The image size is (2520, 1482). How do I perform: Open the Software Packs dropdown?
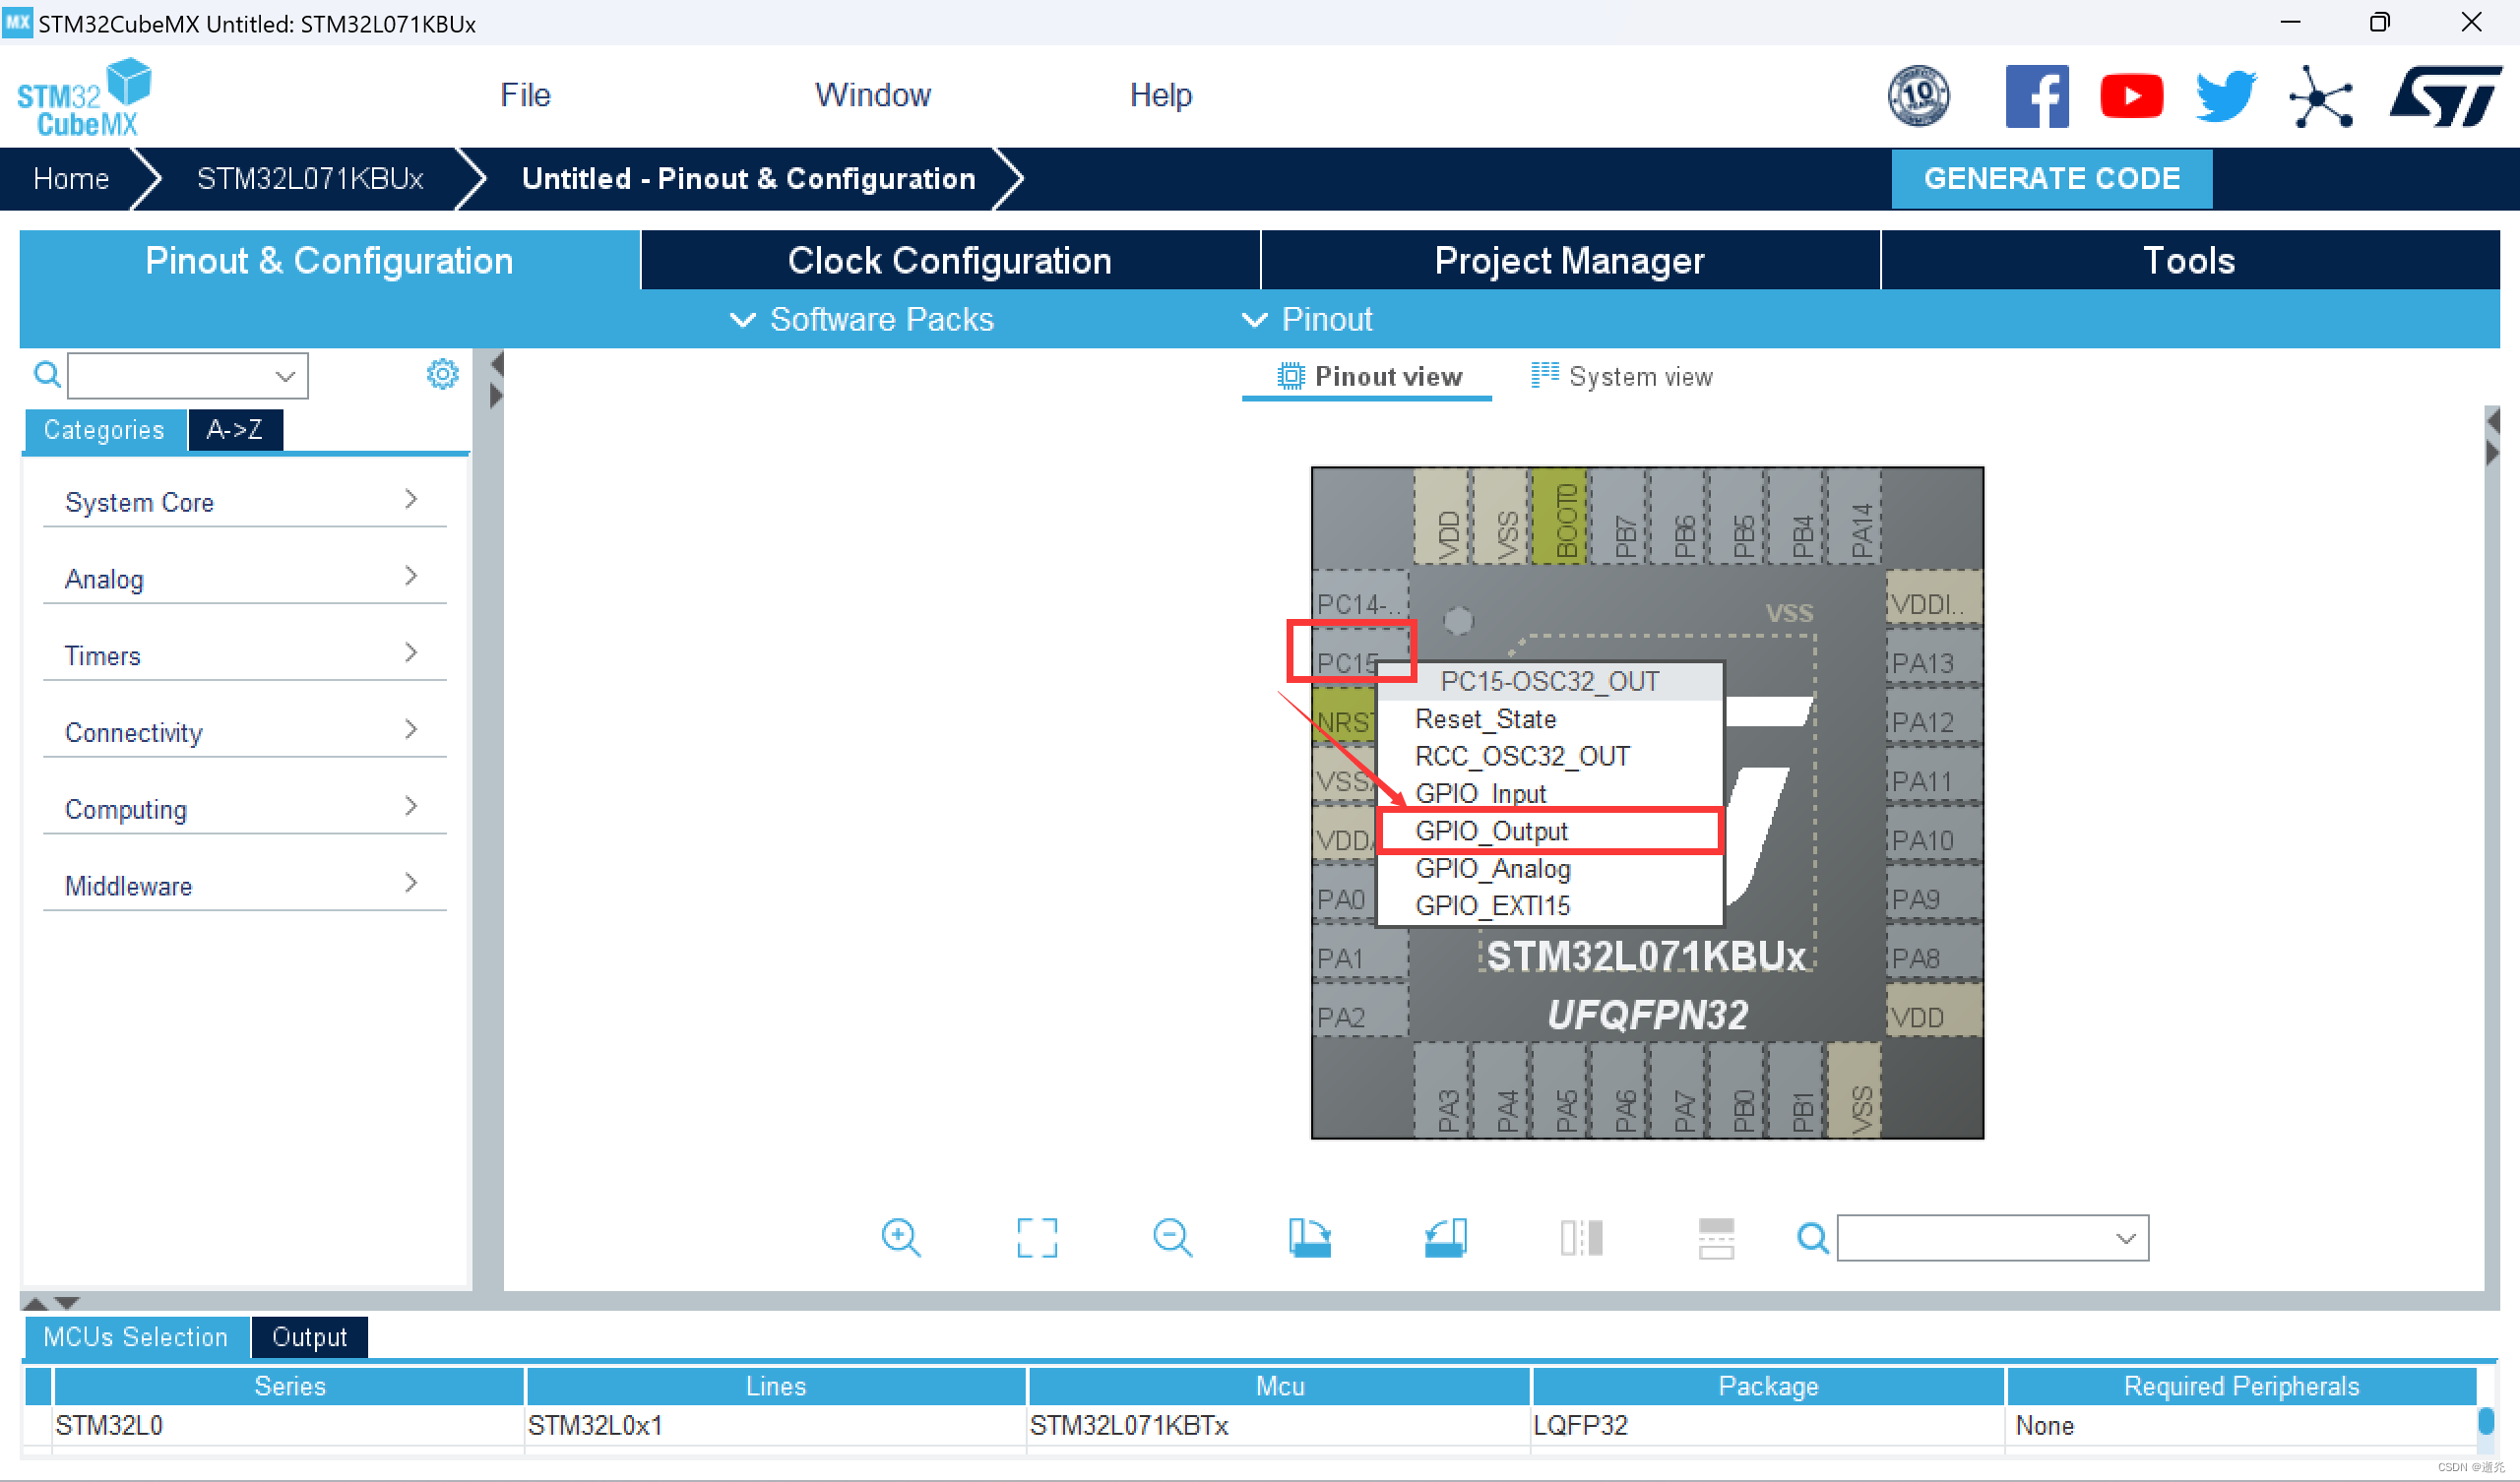[x=862, y=319]
